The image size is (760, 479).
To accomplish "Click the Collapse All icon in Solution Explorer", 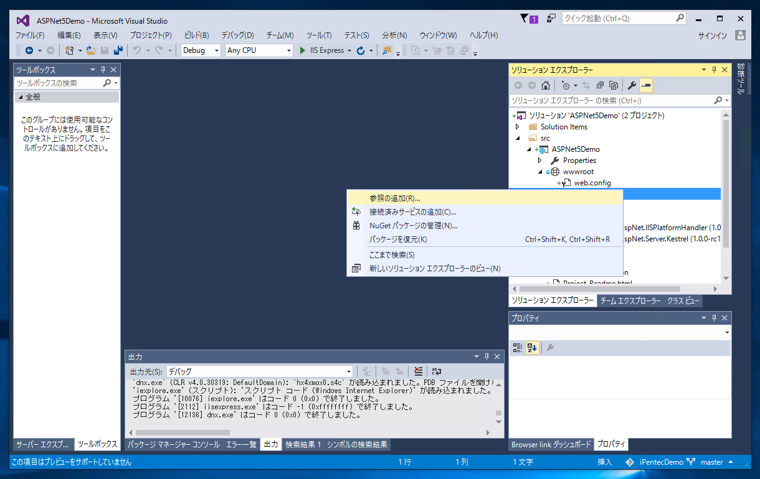I will coord(600,85).
